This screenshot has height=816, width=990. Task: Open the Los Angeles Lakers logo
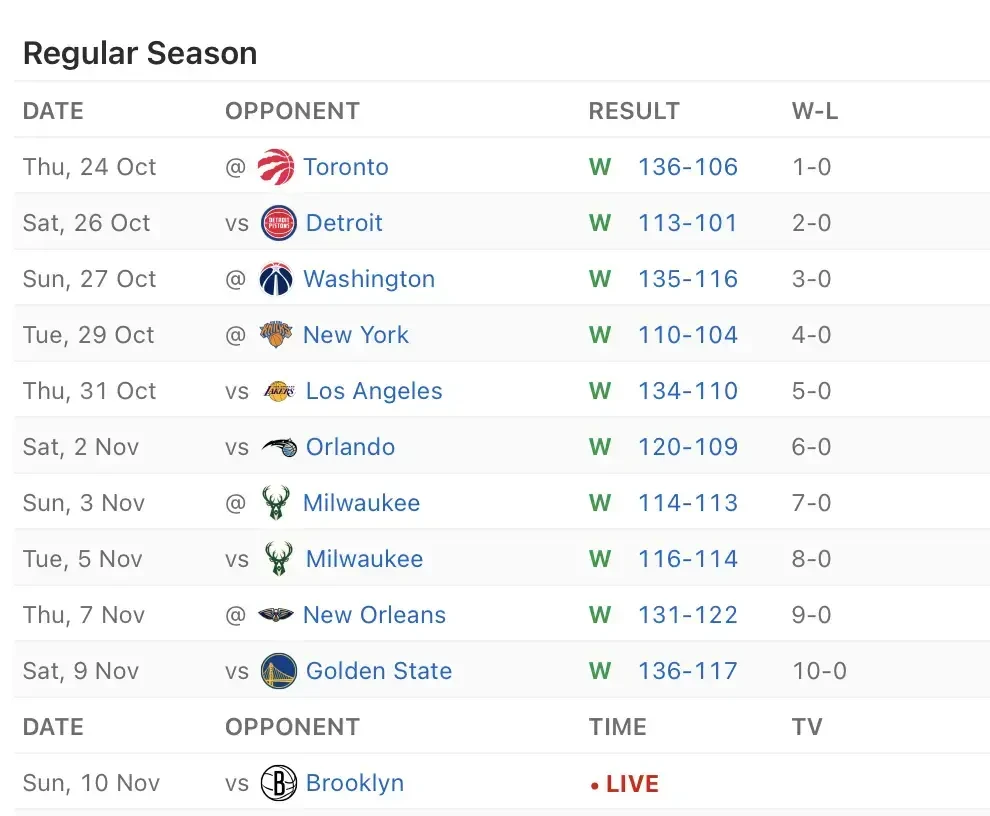pos(278,391)
